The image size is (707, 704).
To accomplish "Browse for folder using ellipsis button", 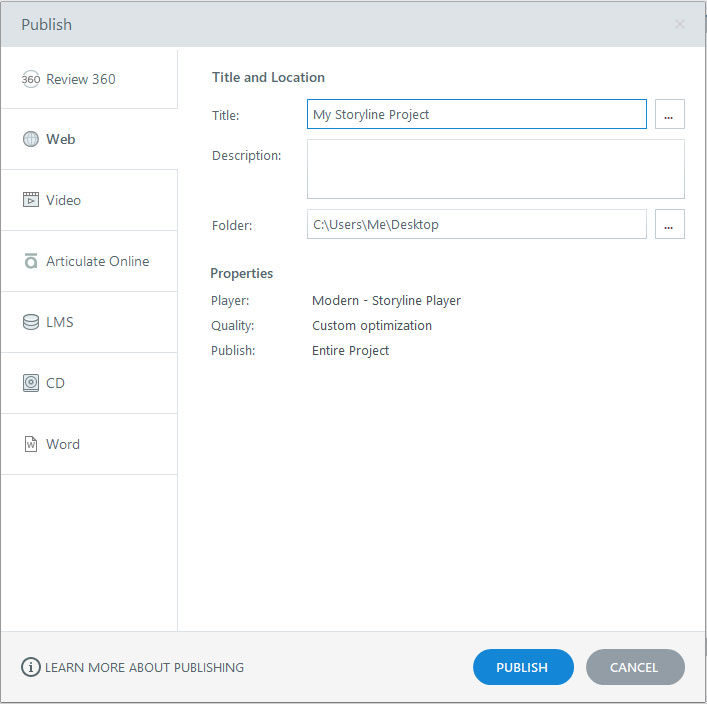I will pos(669,225).
